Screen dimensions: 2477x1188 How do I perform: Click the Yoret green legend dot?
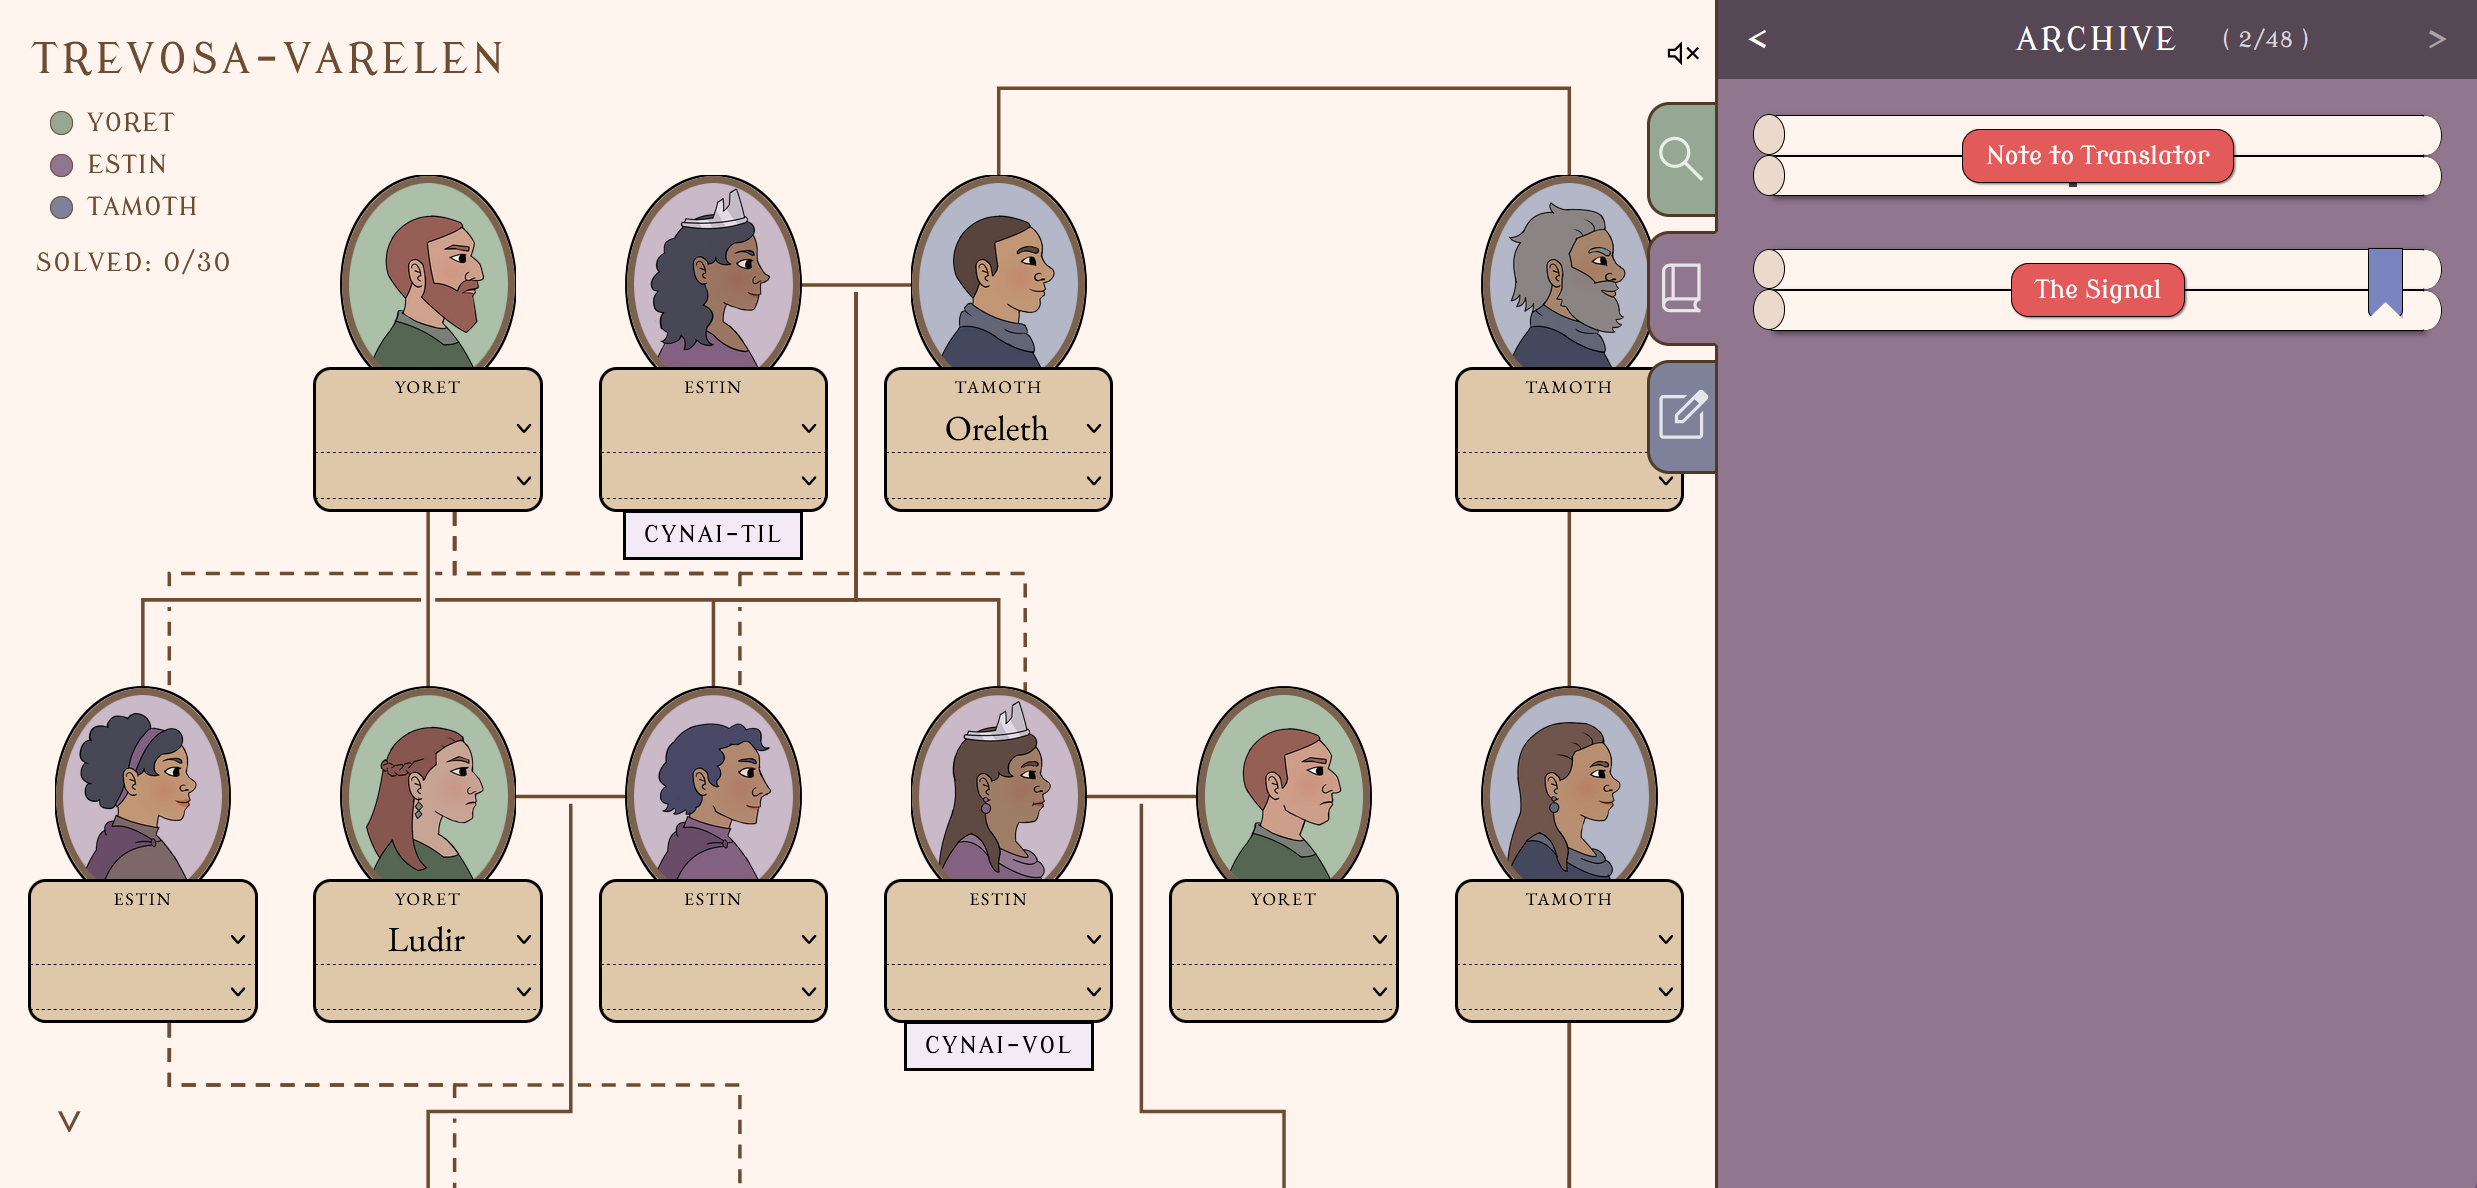(62, 123)
